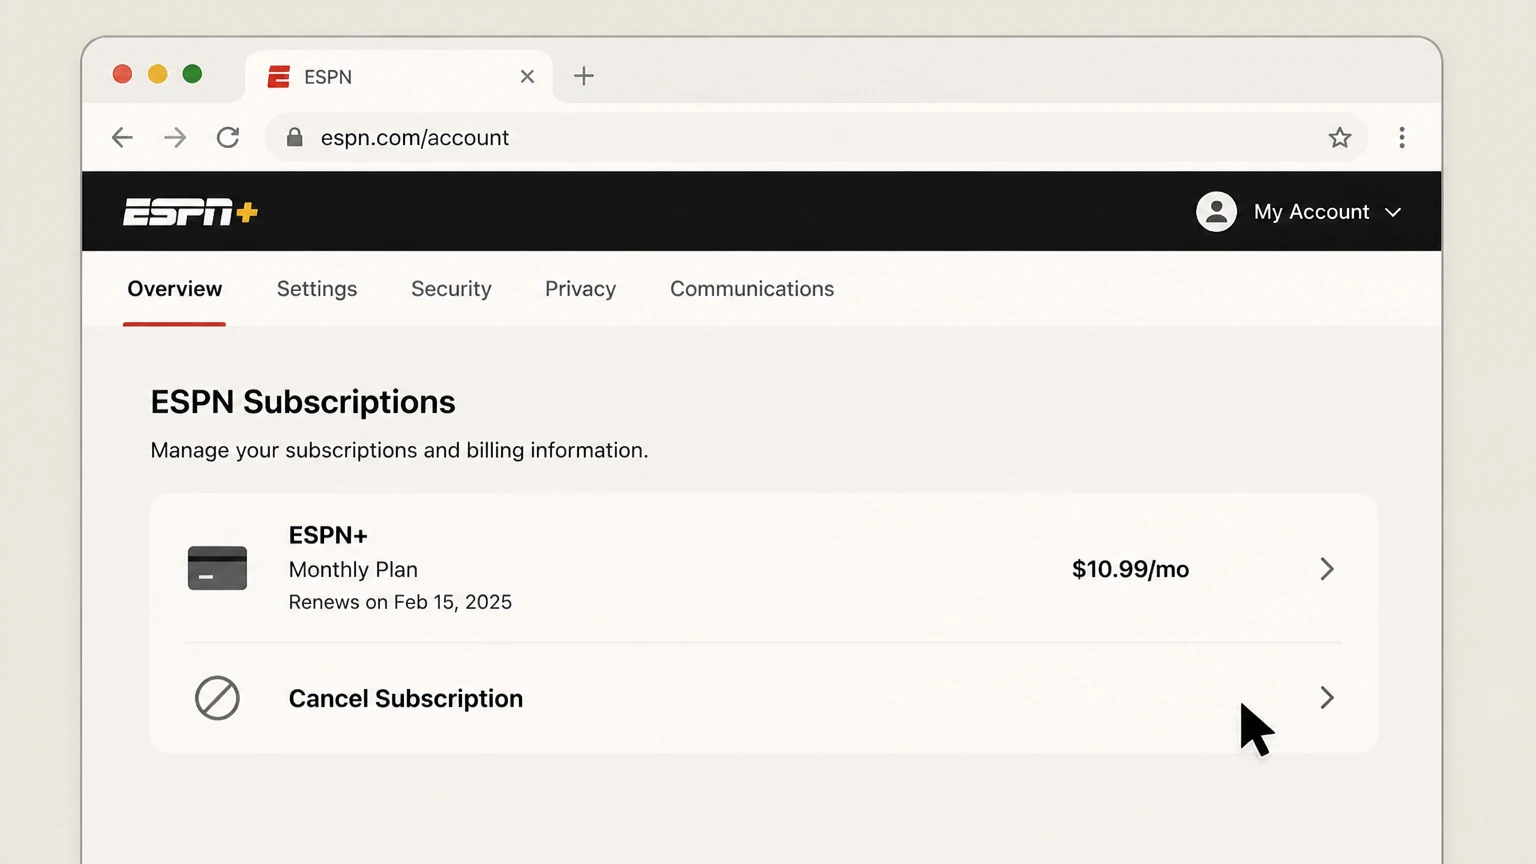This screenshot has height=864, width=1536.
Task: Click the Renews on Feb 15, 2025 text
Action: (x=400, y=602)
